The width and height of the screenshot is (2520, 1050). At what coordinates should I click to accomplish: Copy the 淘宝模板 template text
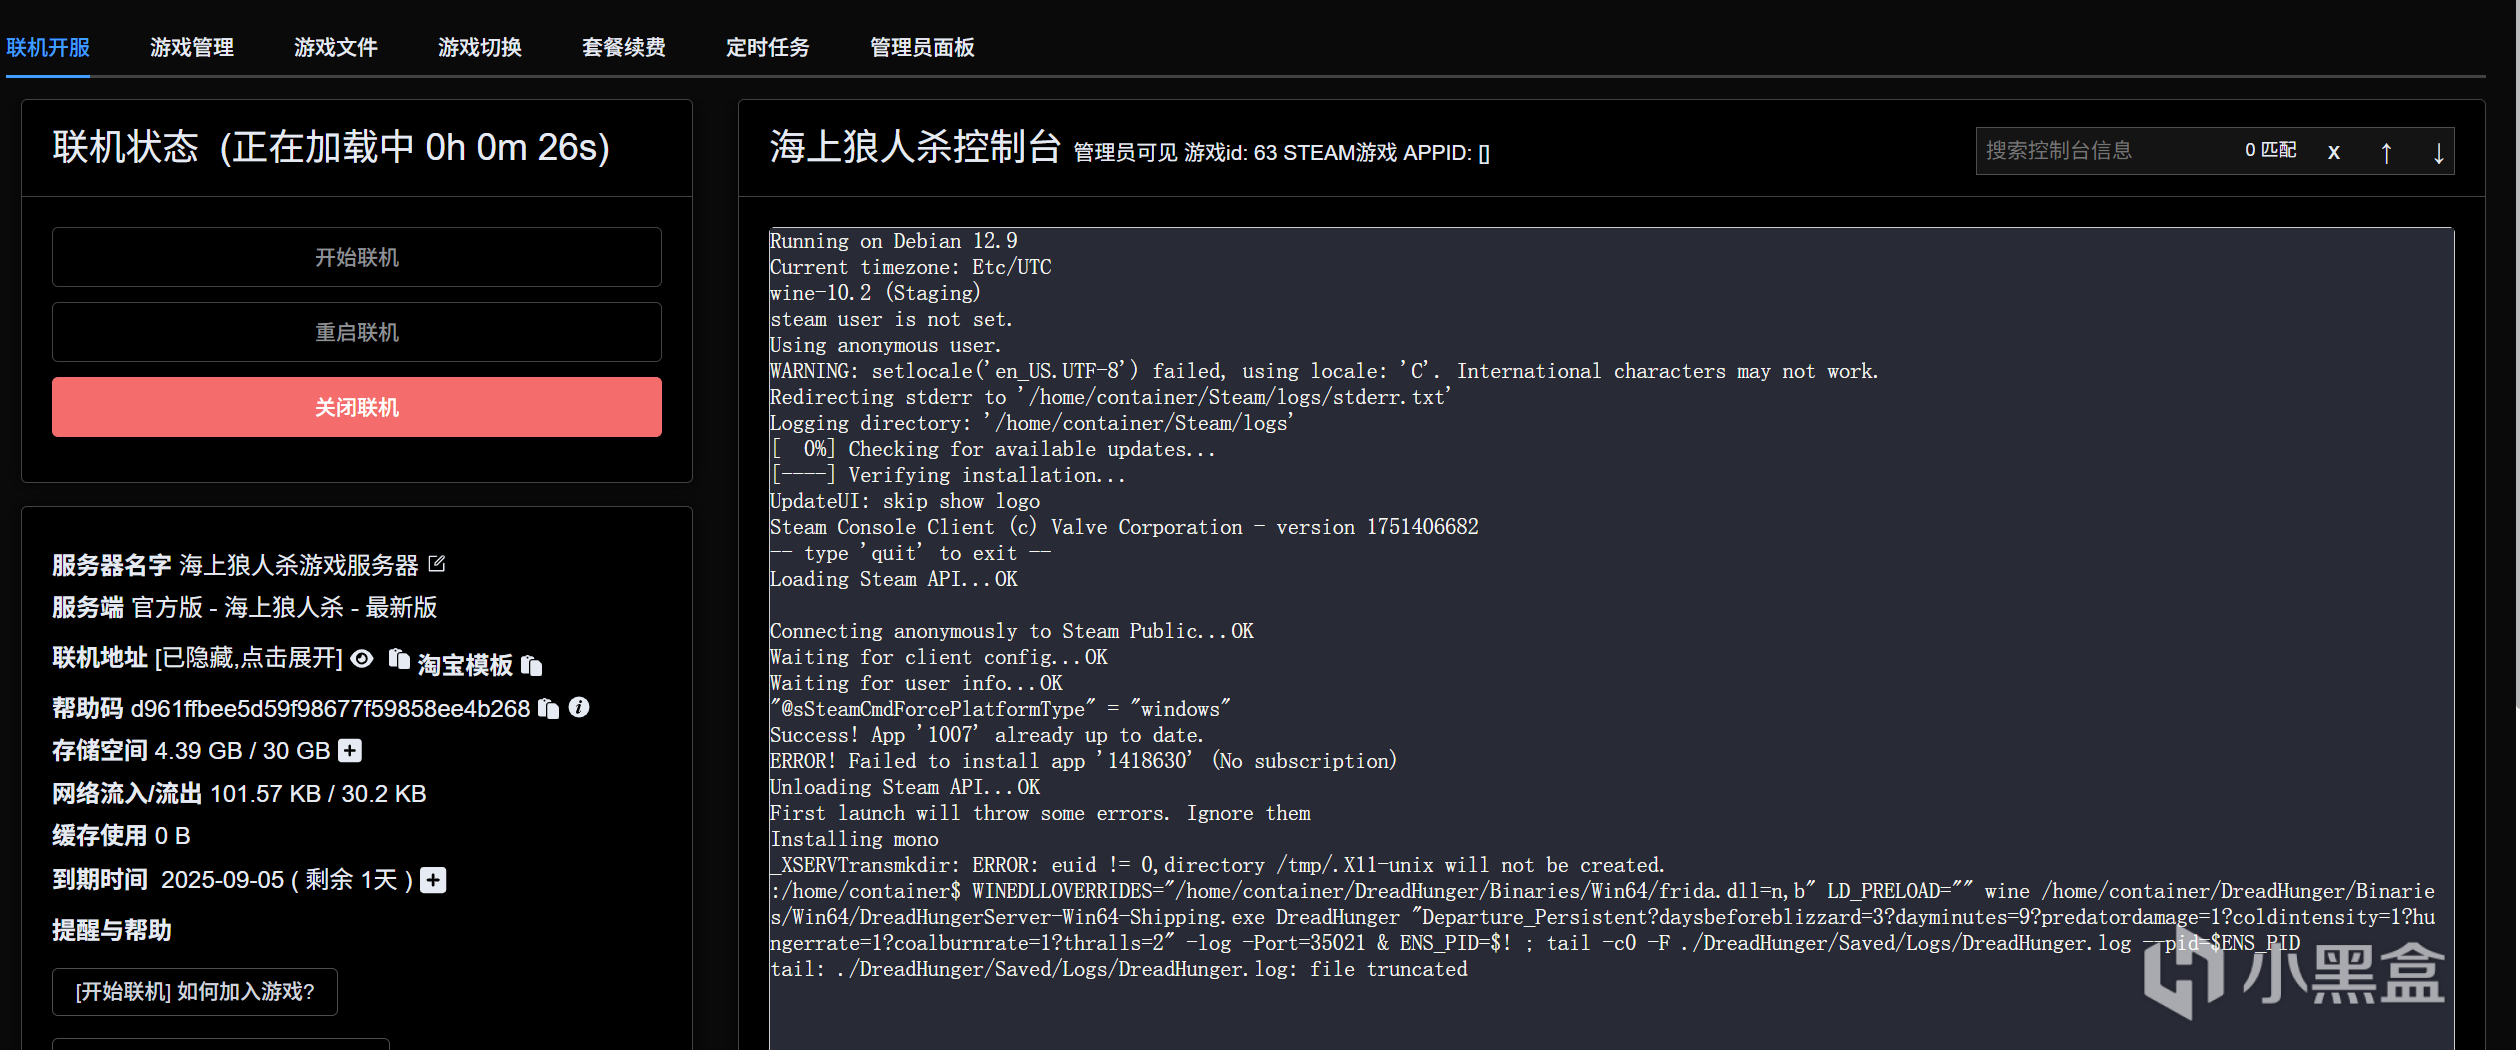[x=532, y=665]
